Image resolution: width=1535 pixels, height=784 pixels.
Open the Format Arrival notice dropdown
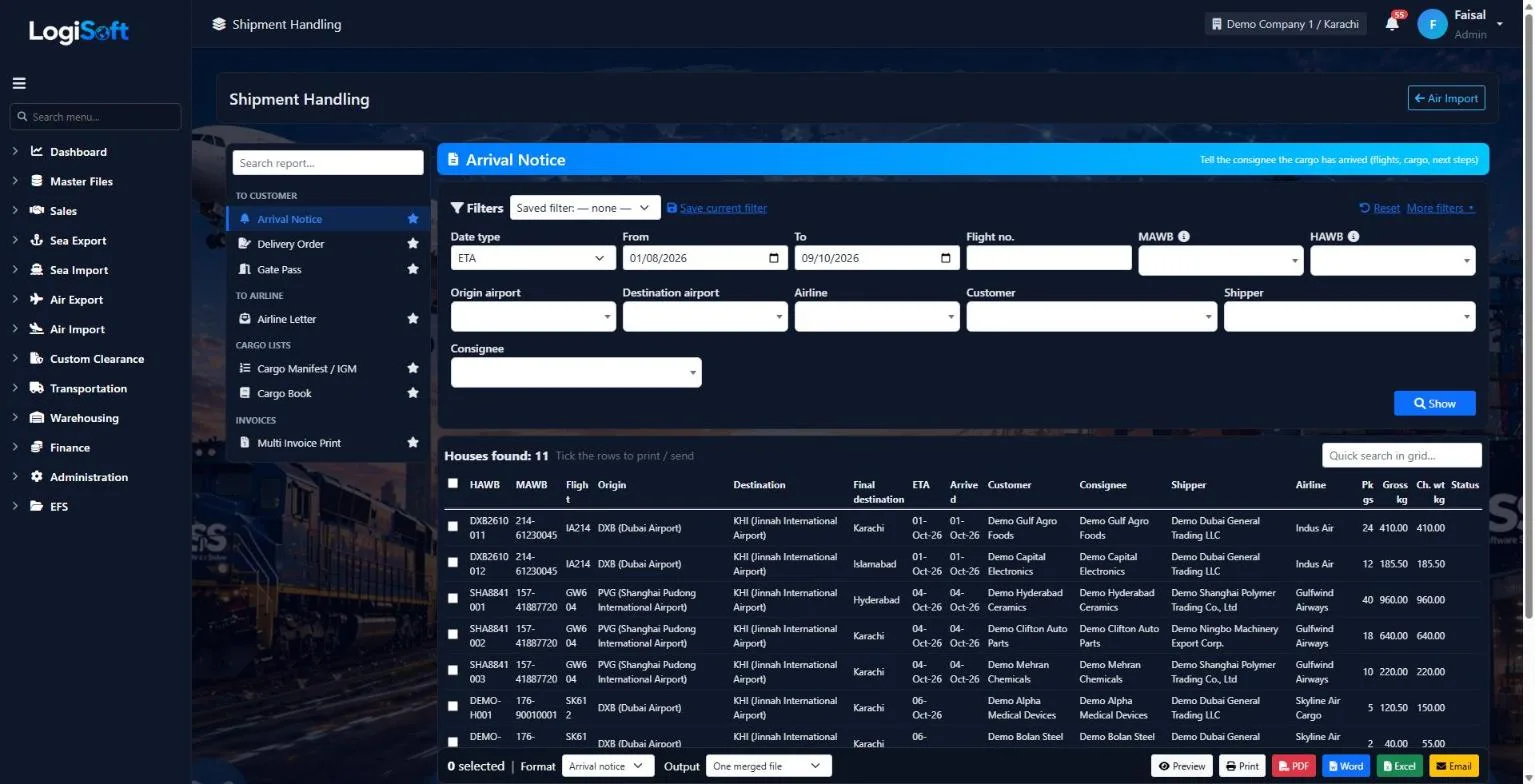point(608,766)
